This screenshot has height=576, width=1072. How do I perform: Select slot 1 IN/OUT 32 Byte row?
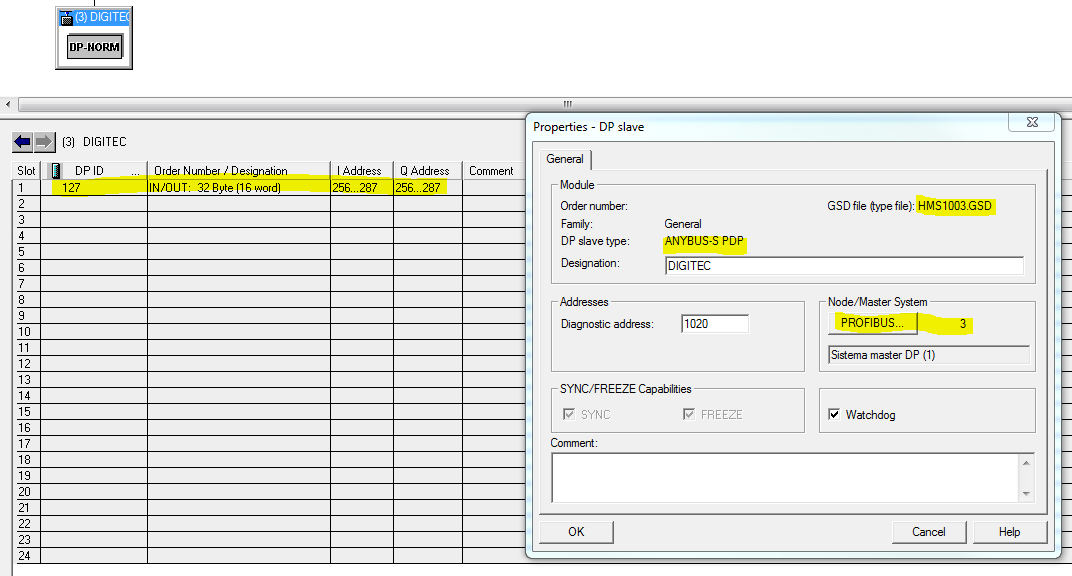238,187
